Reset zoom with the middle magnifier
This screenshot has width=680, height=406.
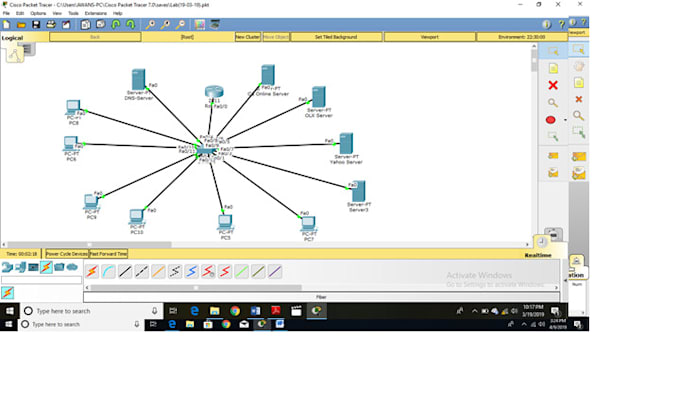coord(165,25)
